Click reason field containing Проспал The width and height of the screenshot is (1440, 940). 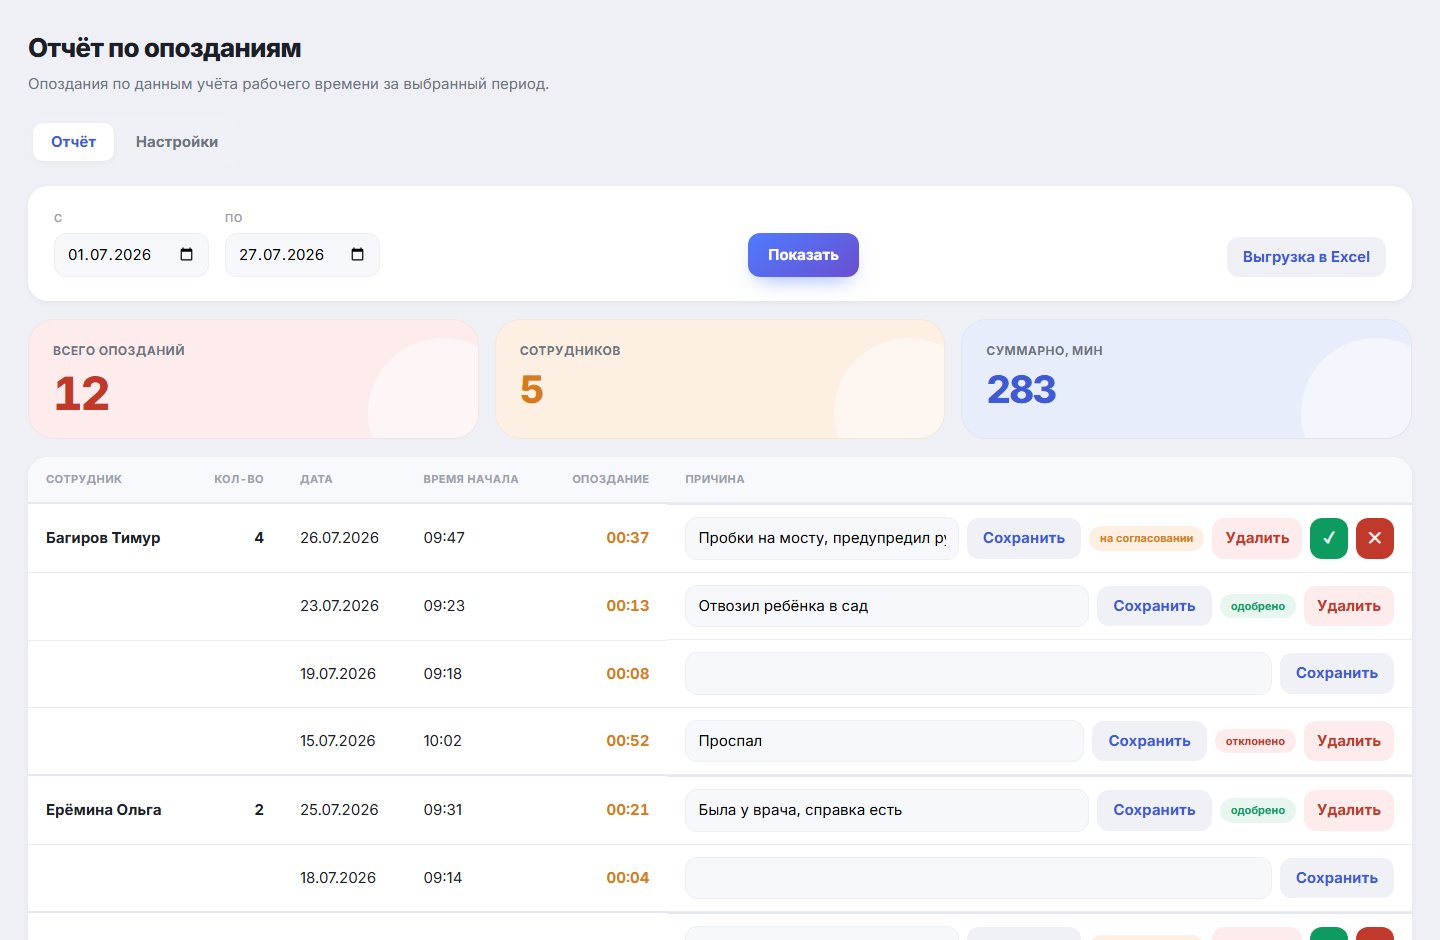tap(884, 741)
